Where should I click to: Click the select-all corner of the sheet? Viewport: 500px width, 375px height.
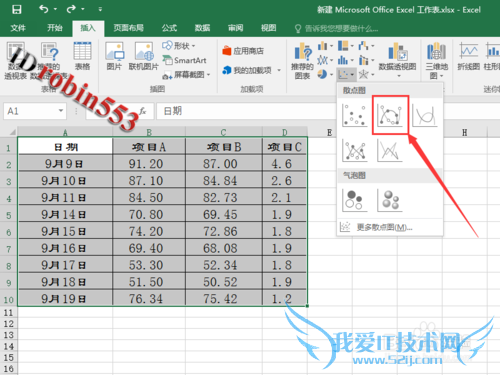[12, 132]
